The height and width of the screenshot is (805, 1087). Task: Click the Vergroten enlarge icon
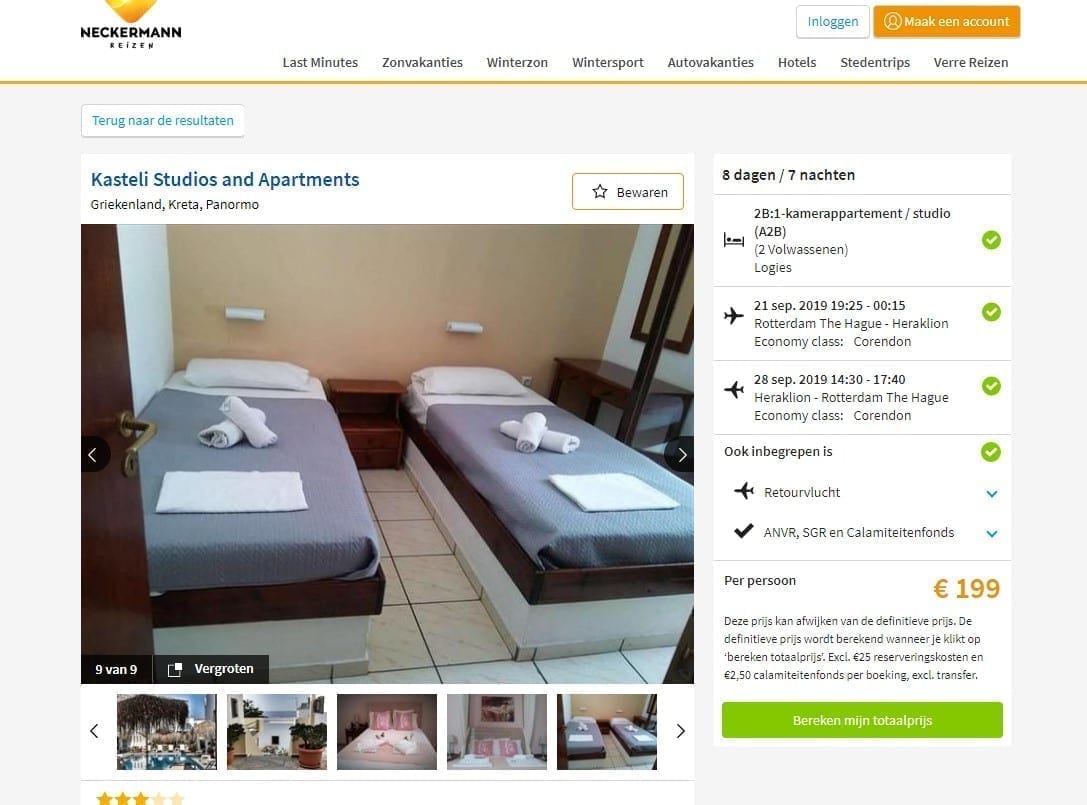(x=175, y=669)
